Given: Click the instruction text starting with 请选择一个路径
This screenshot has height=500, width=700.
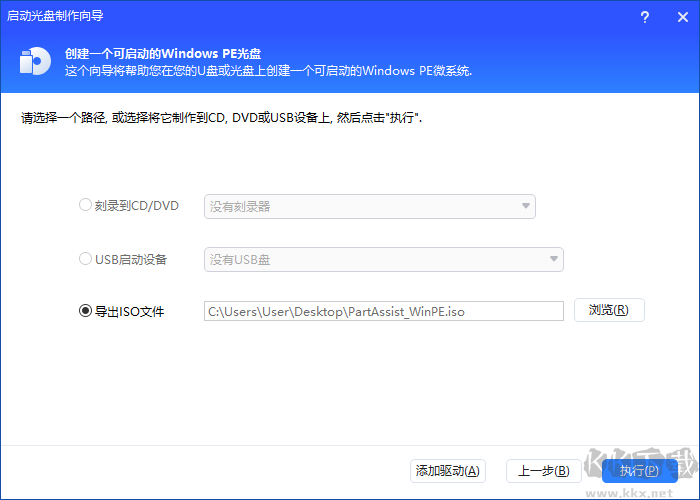Looking at the screenshot, I should (221, 118).
